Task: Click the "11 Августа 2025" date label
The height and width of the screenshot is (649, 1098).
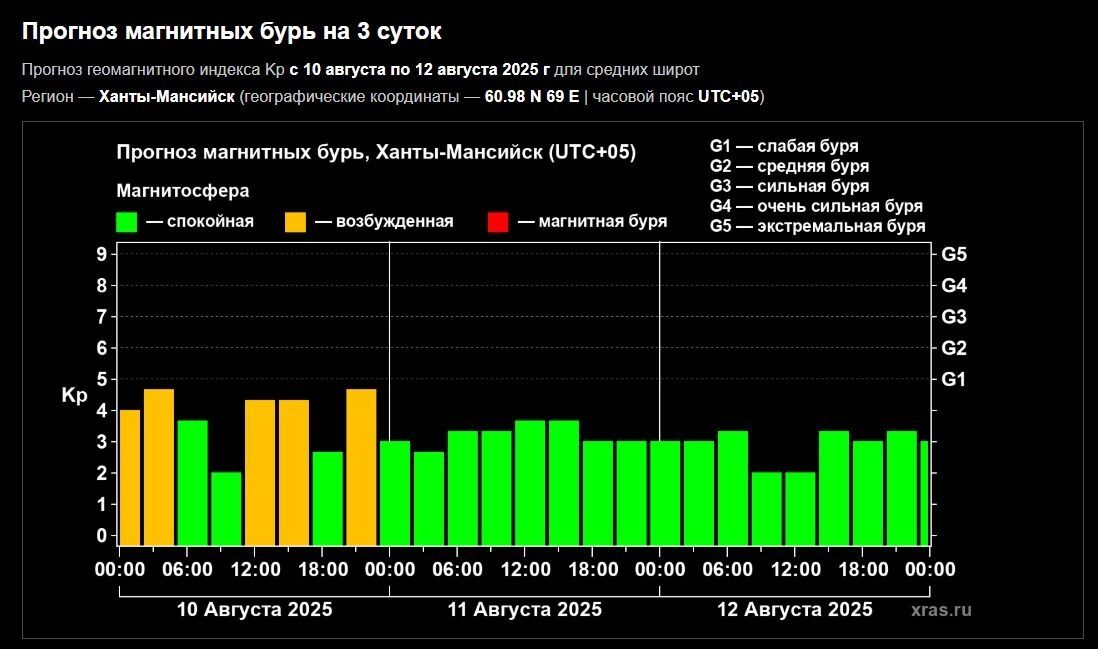Action: pyautogui.click(x=524, y=610)
